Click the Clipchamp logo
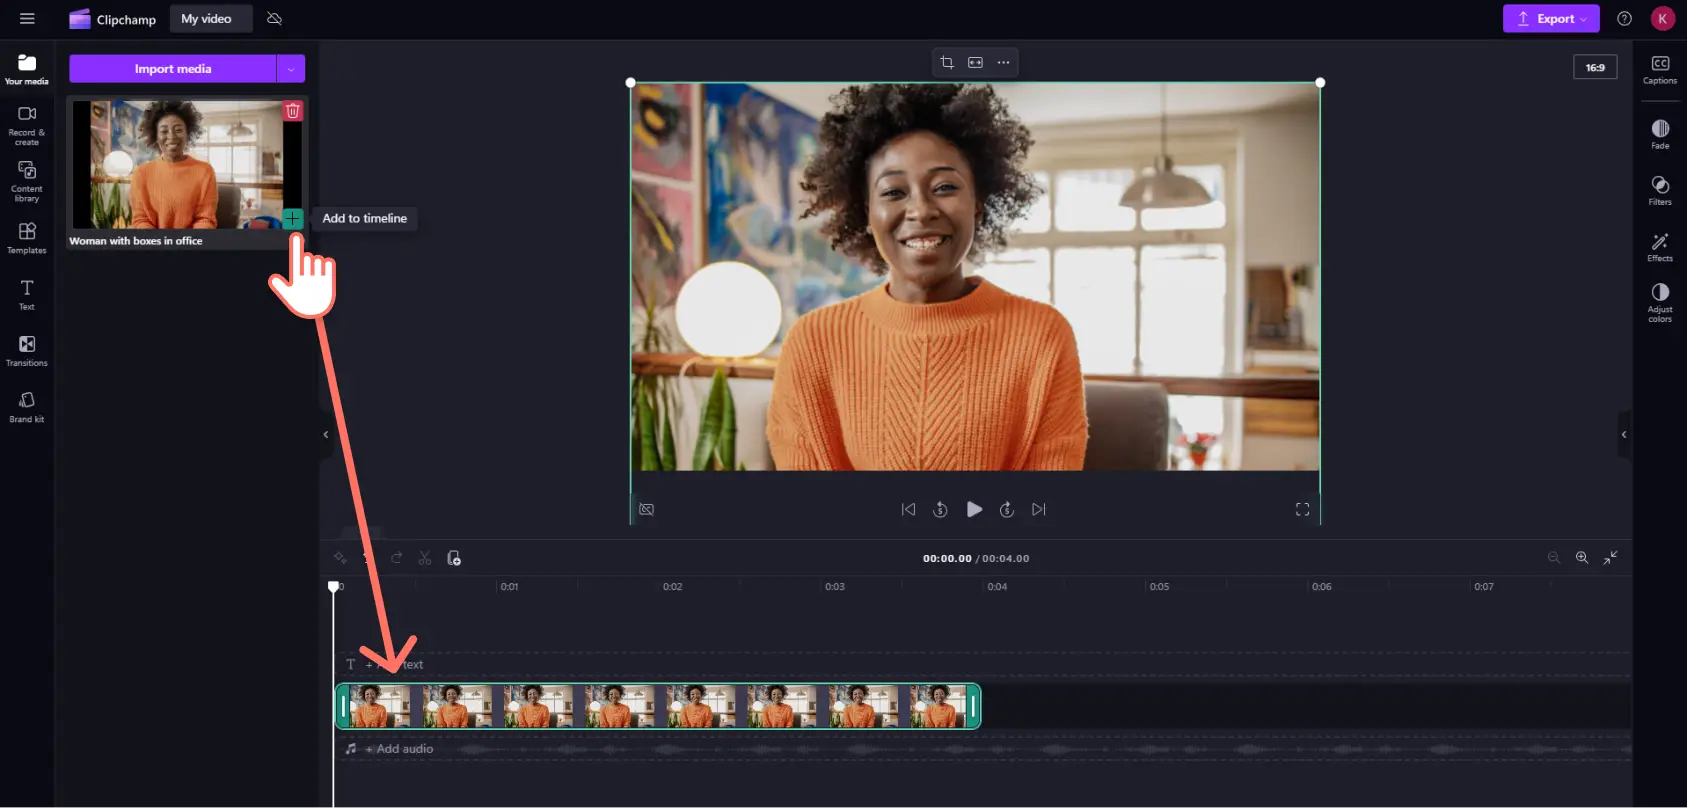 coord(112,19)
